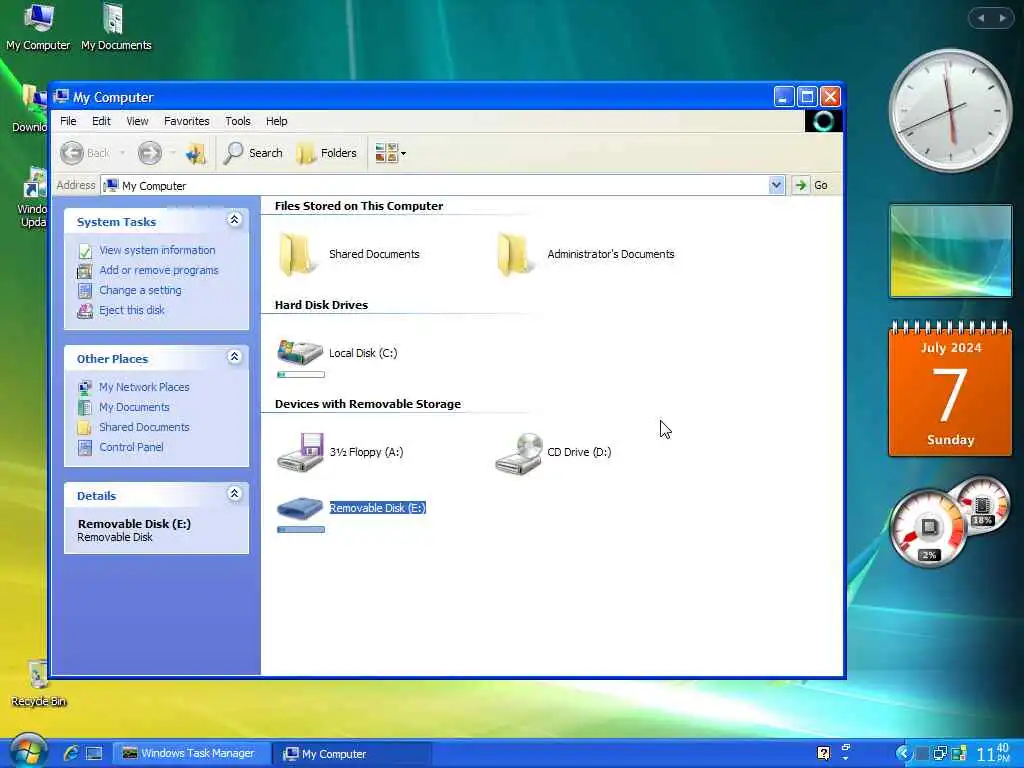Open the View menu
This screenshot has height=768, width=1024.
click(x=137, y=121)
